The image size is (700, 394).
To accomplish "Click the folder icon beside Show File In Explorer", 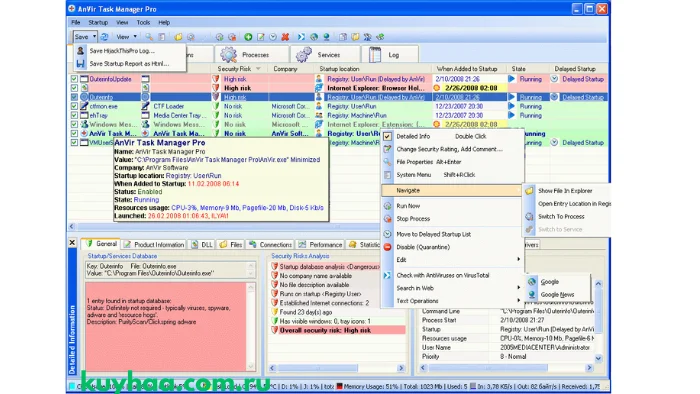I will 529,191.
